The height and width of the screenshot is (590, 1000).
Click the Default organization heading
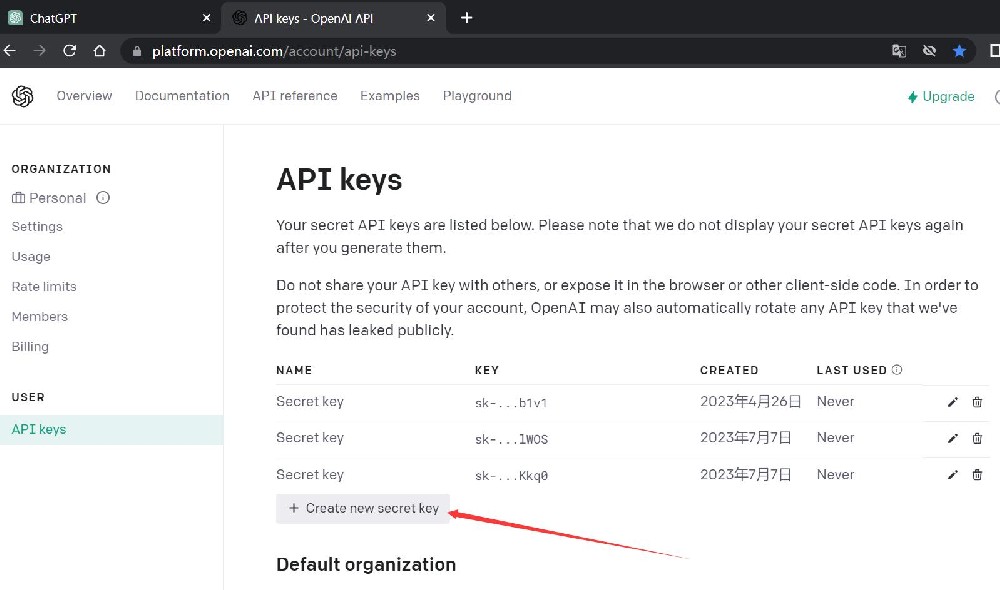(x=366, y=564)
